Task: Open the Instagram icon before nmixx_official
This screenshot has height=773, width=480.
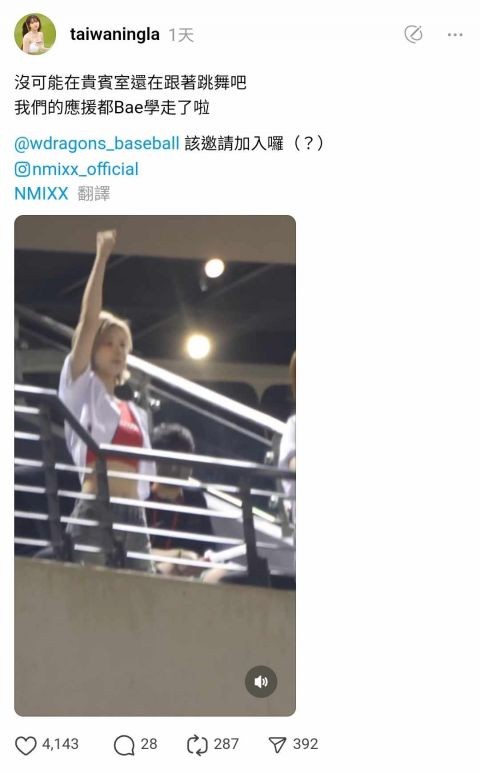Action: tap(22, 169)
